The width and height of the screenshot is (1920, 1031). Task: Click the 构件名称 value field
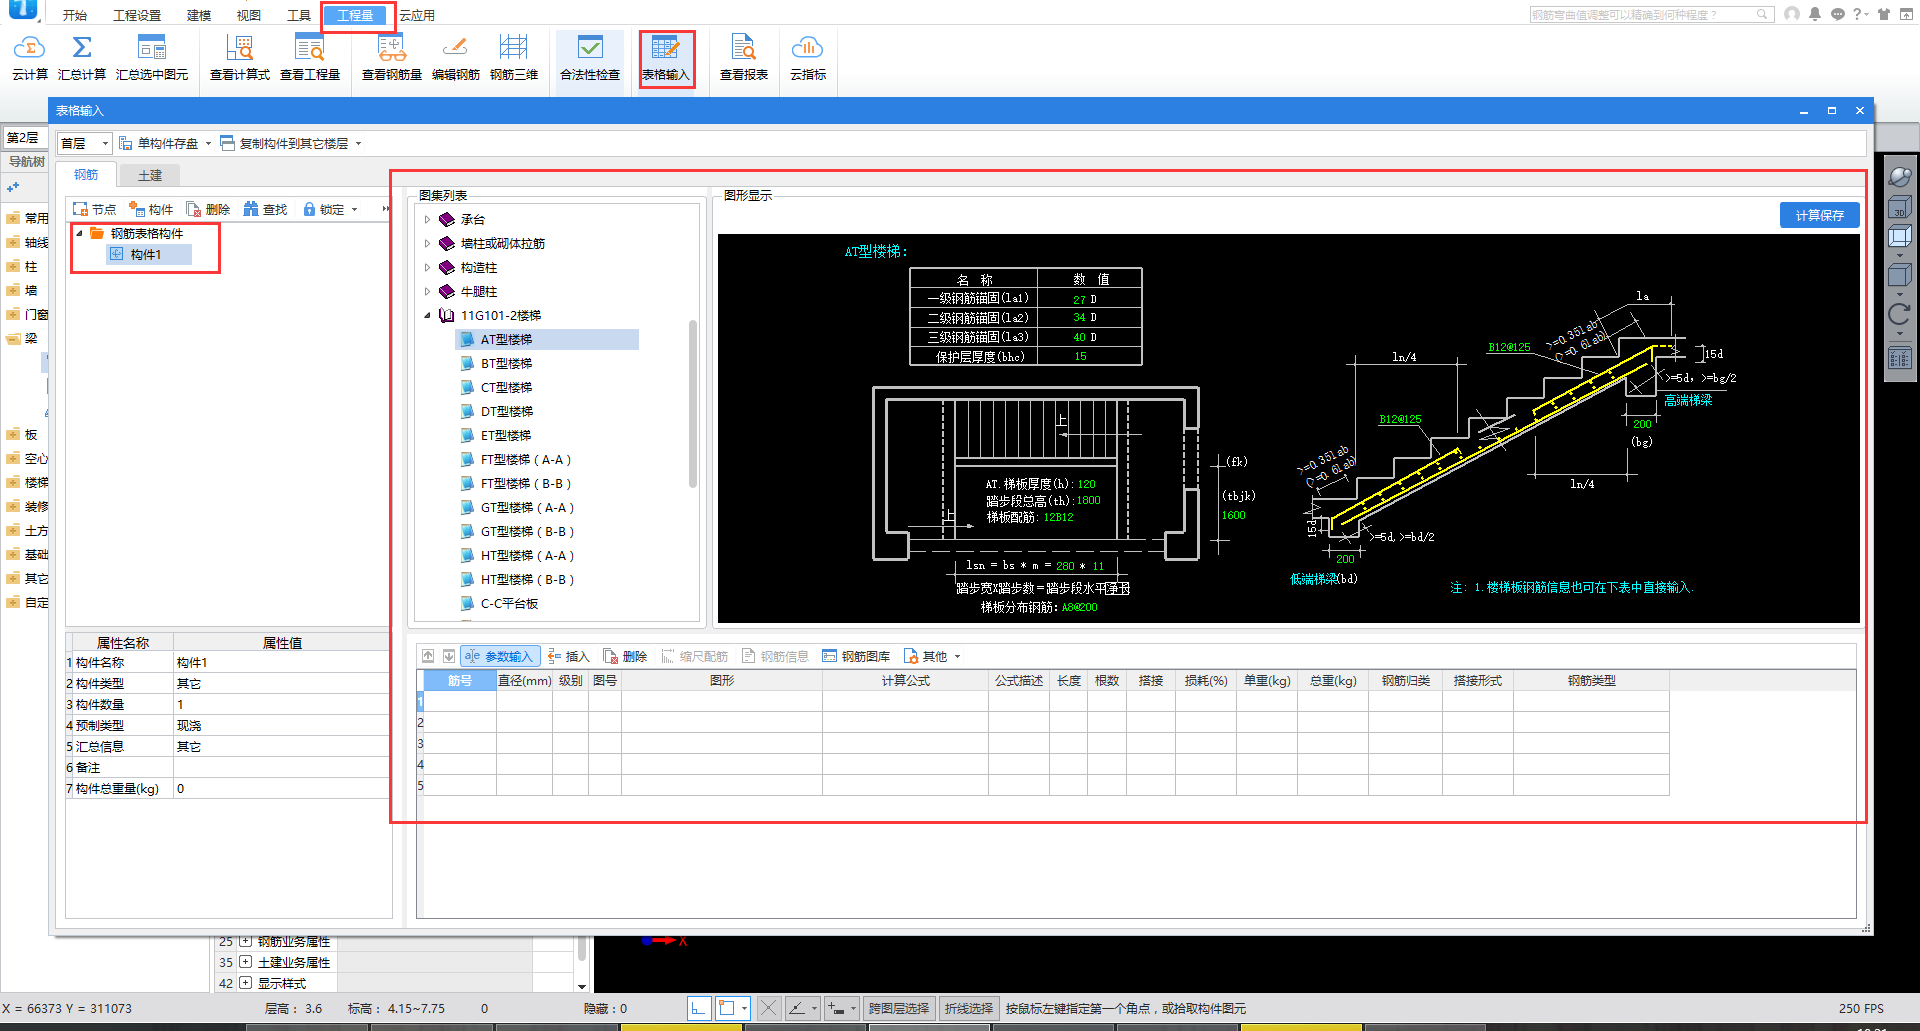280,663
